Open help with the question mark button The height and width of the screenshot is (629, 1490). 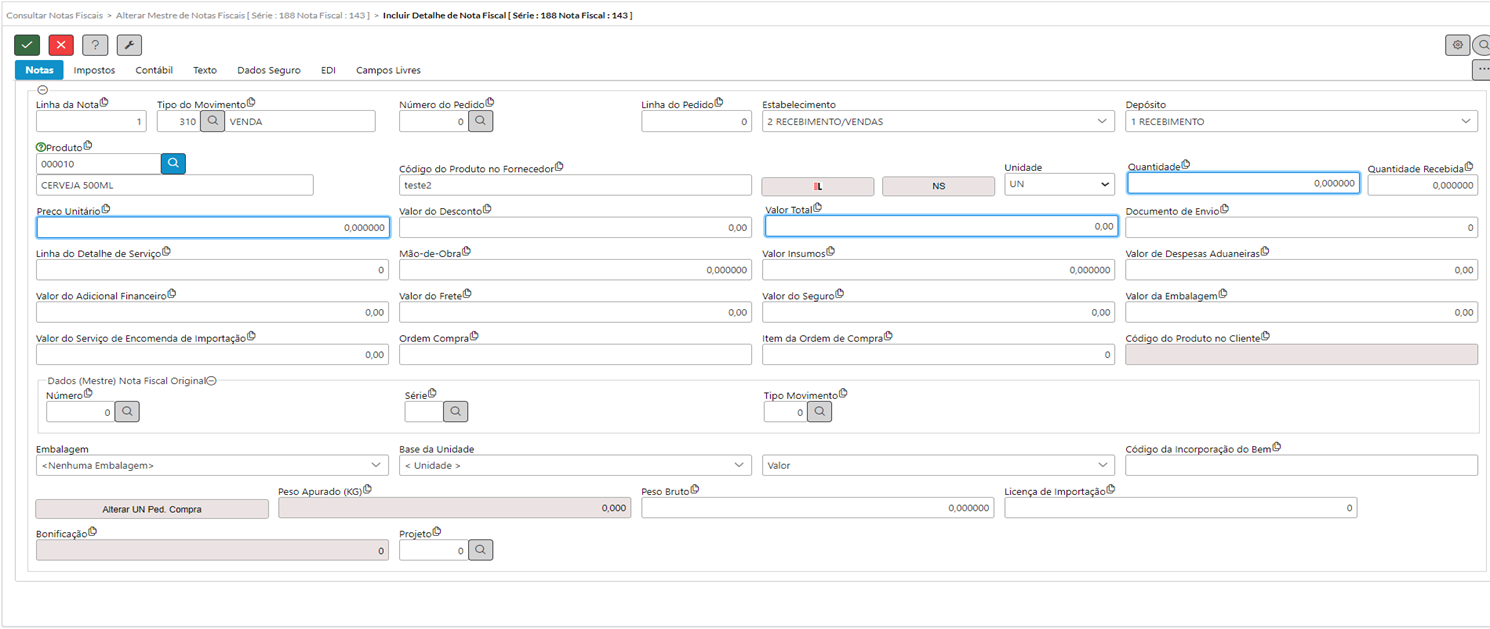[x=95, y=45]
